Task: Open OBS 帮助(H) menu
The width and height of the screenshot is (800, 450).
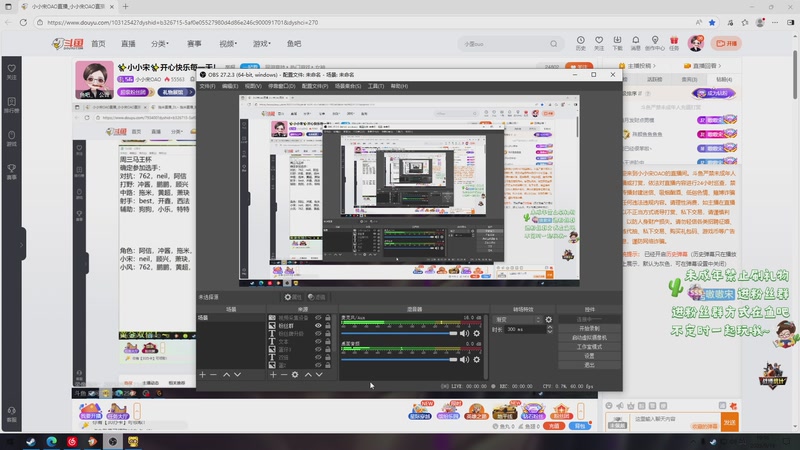Action: (x=399, y=86)
